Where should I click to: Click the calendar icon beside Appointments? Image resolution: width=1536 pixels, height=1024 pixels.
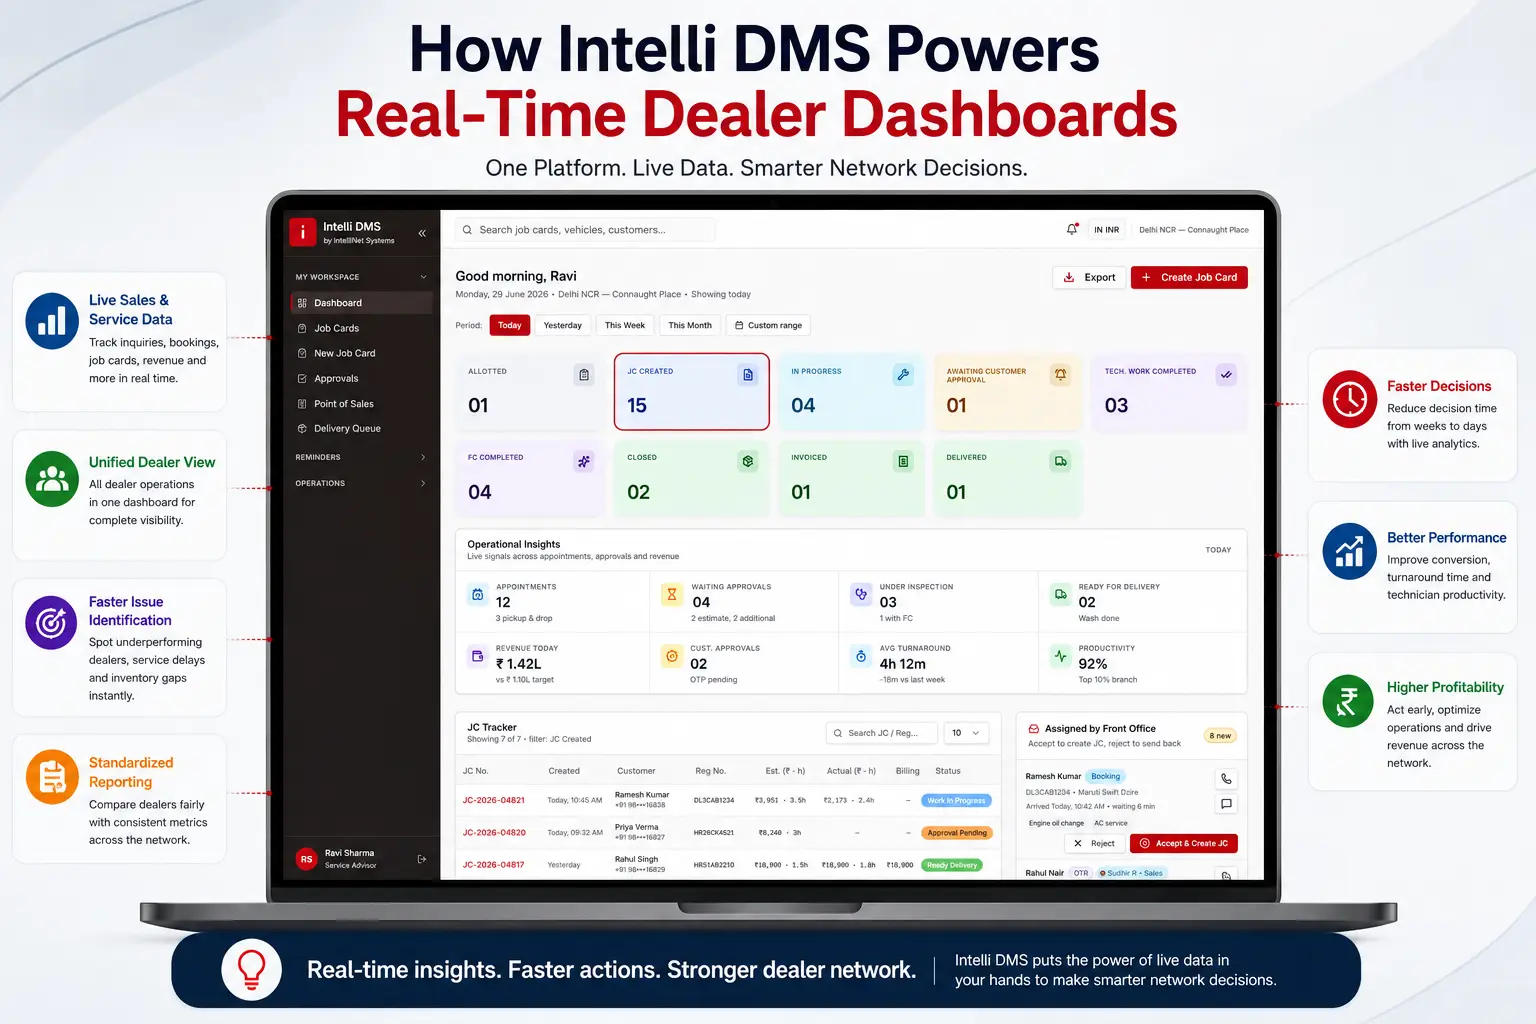pyautogui.click(x=478, y=595)
